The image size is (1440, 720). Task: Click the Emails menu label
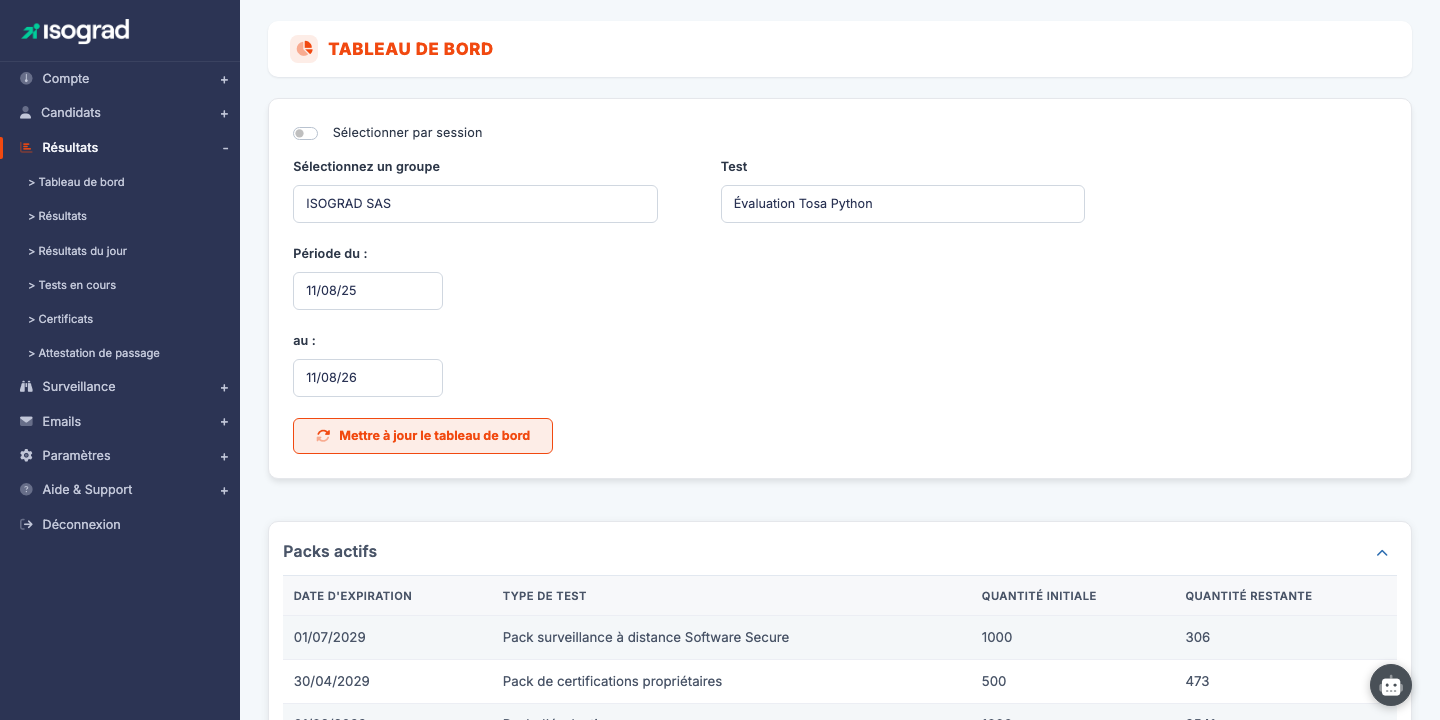(x=62, y=422)
